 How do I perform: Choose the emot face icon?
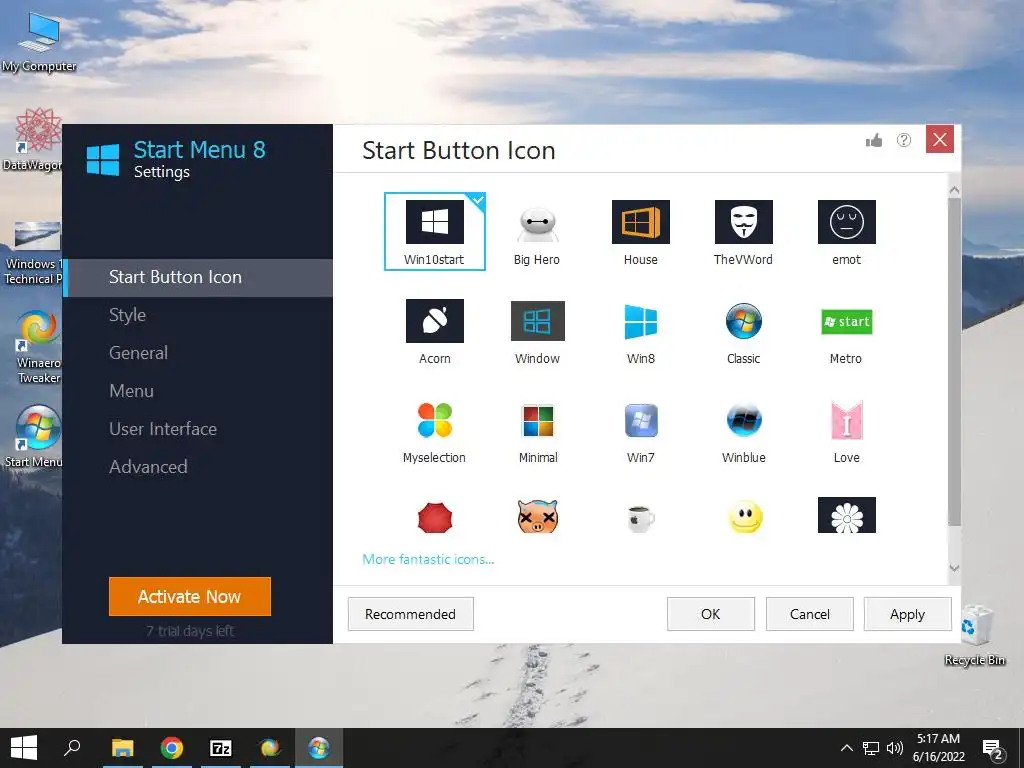click(846, 232)
